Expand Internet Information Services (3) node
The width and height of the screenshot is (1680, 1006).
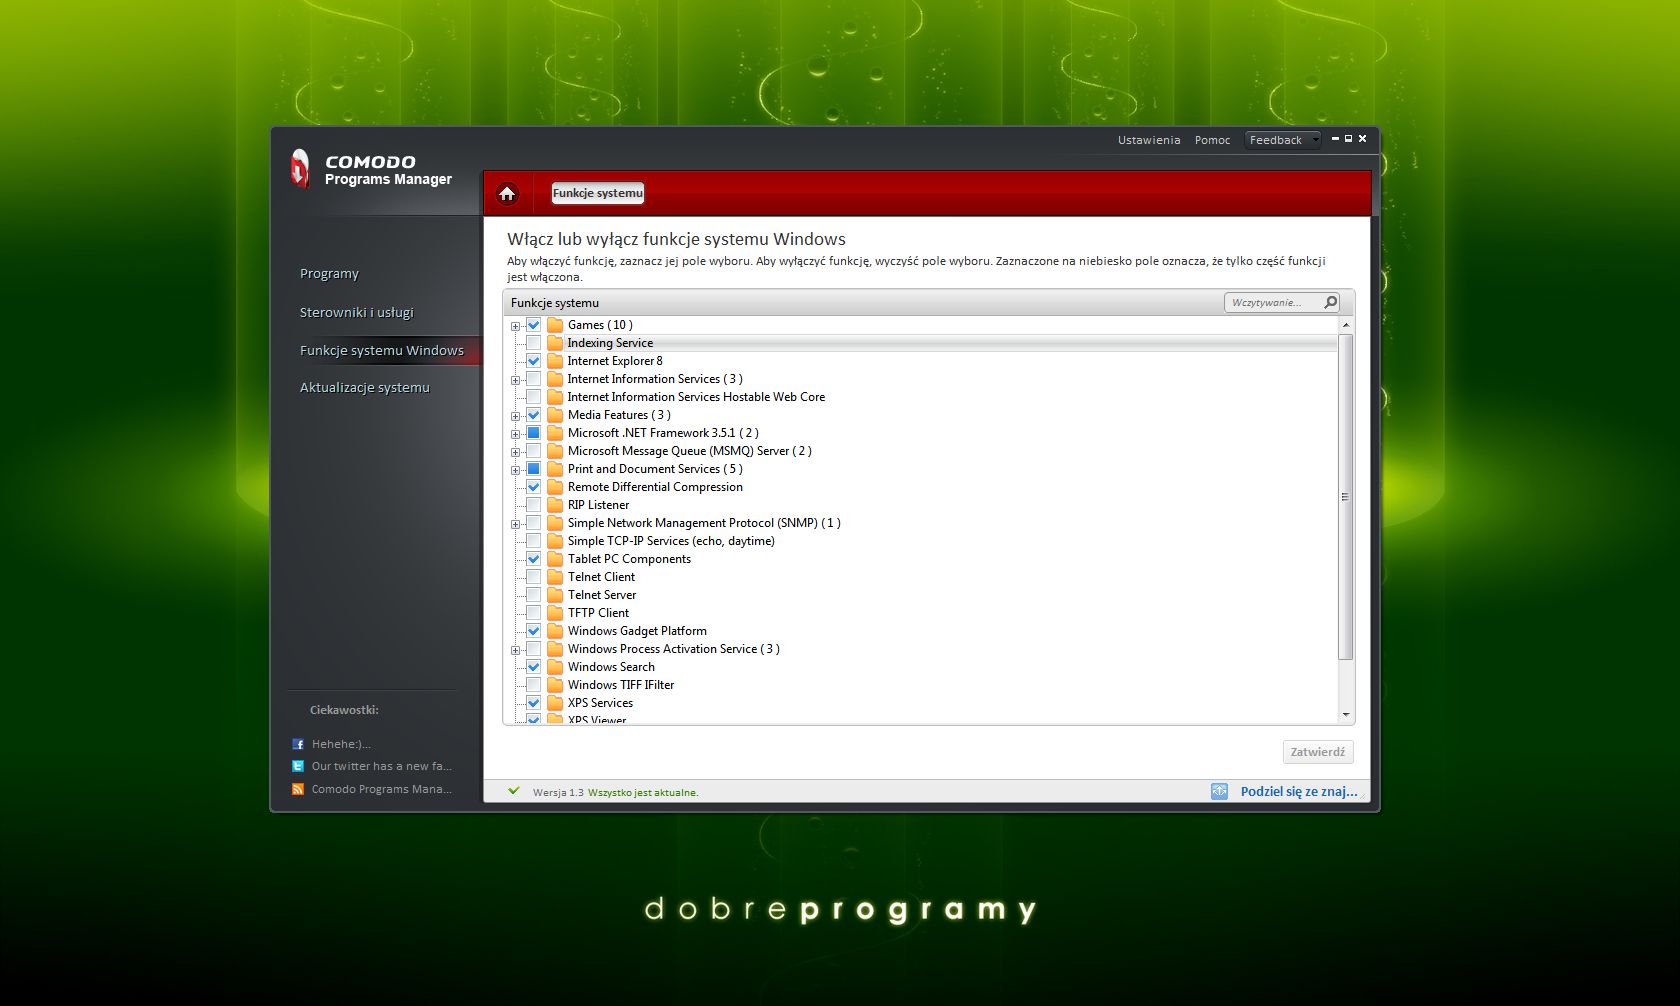point(515,380)
